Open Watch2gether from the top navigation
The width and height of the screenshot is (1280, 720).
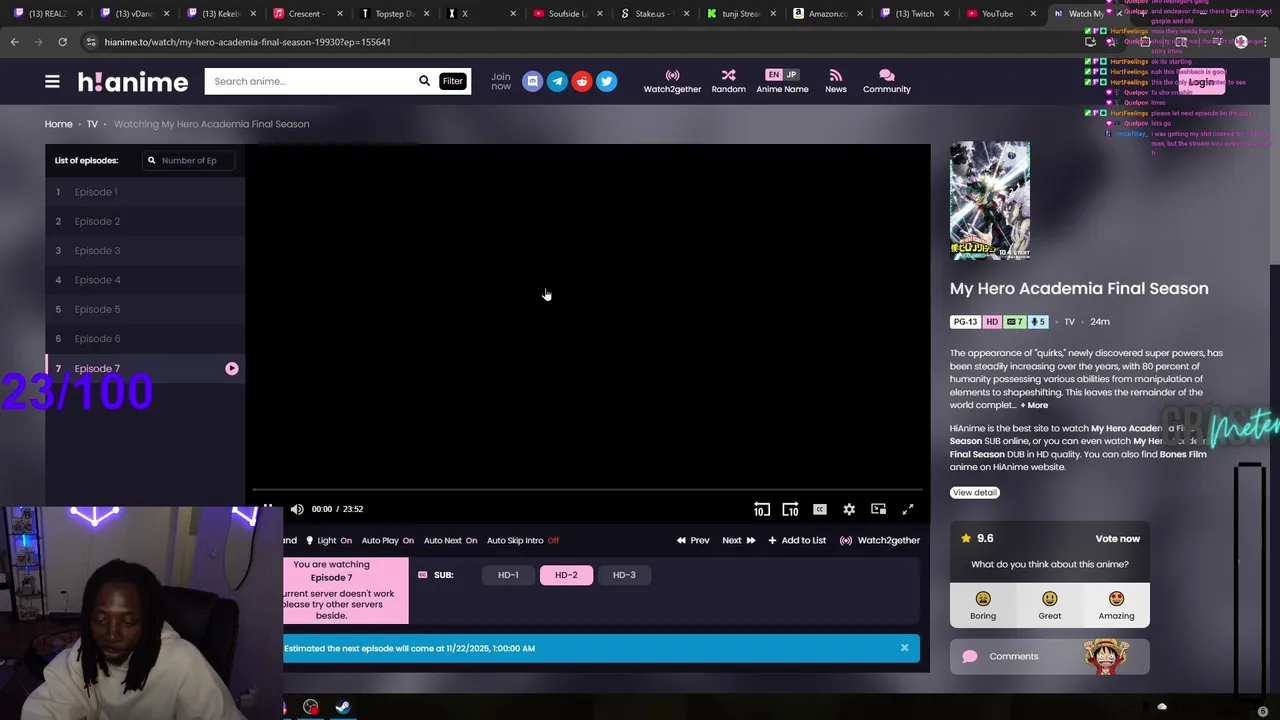pyautogui.click(x=672, y=81)
